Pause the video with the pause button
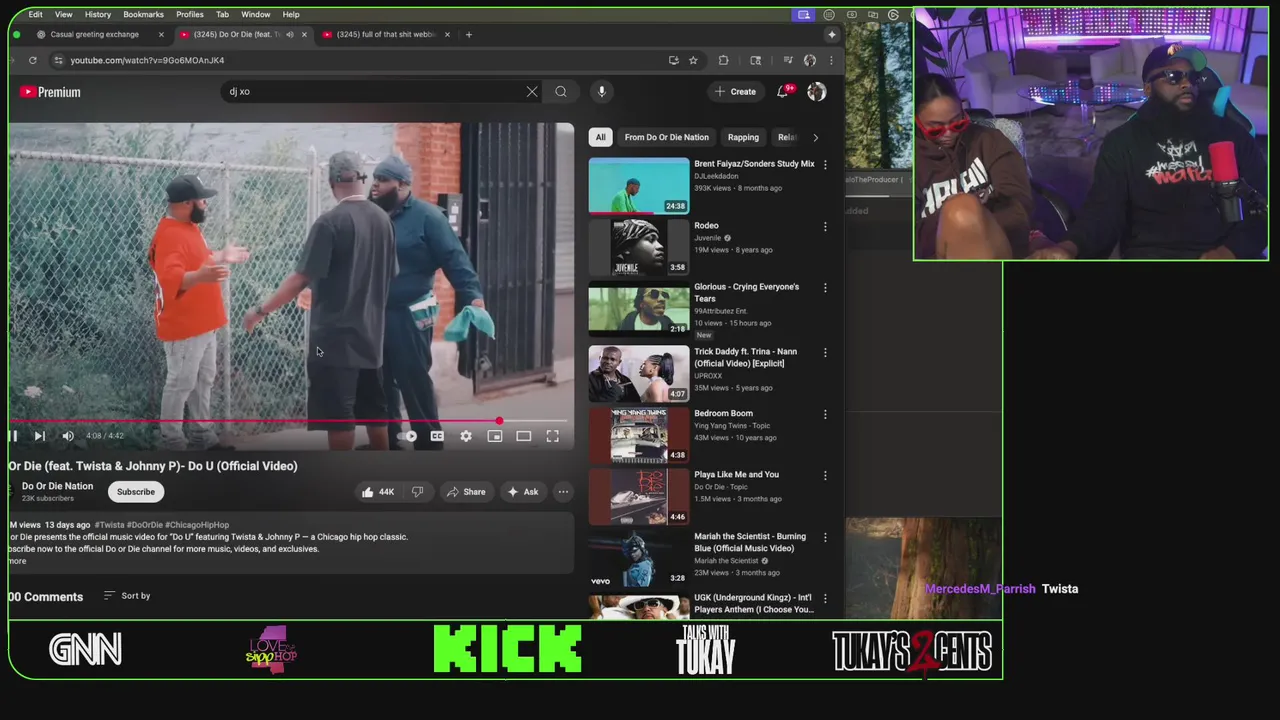This screenshot has height=720, width=1280. (x=13, y=436)
